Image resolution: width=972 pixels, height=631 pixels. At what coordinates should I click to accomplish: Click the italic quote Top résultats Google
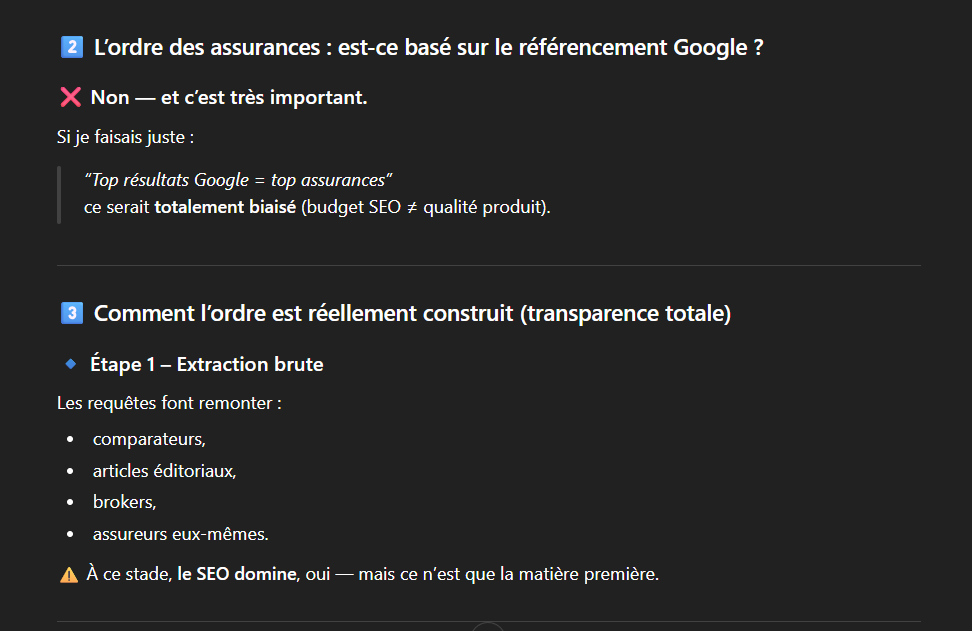pos(238,180)
